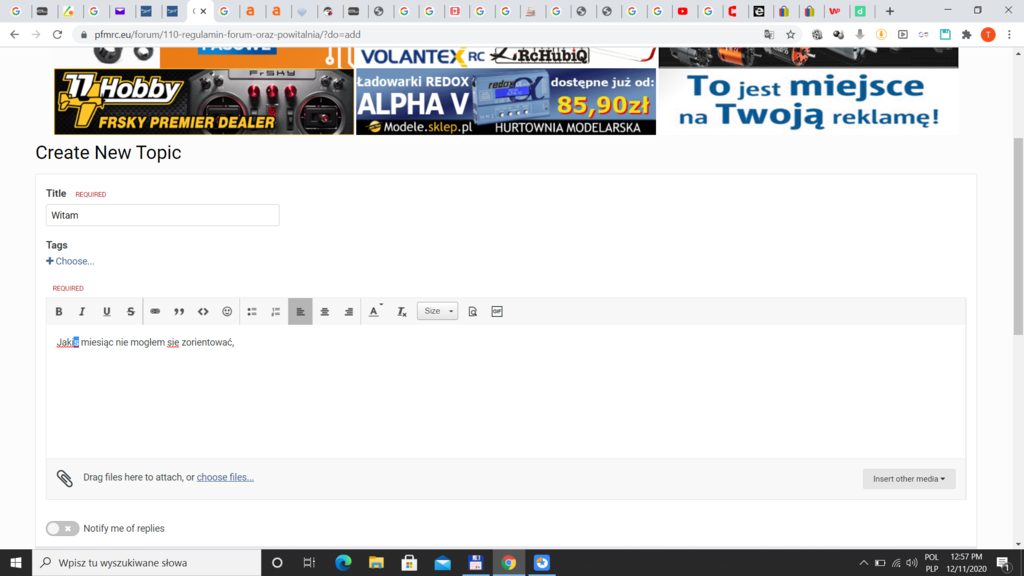Open the emoji picker in the editor
Screen dimensions: 1024x576
(x=227, y=312)
